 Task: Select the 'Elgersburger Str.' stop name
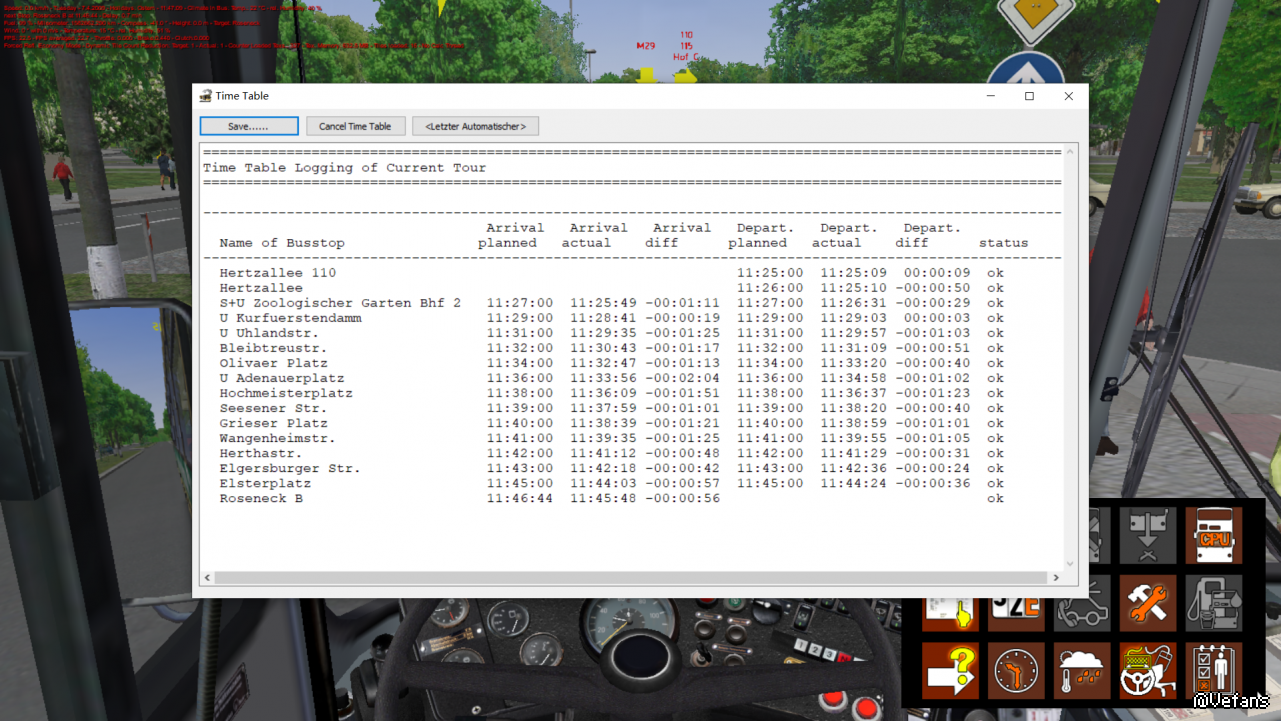coord(290,468)
